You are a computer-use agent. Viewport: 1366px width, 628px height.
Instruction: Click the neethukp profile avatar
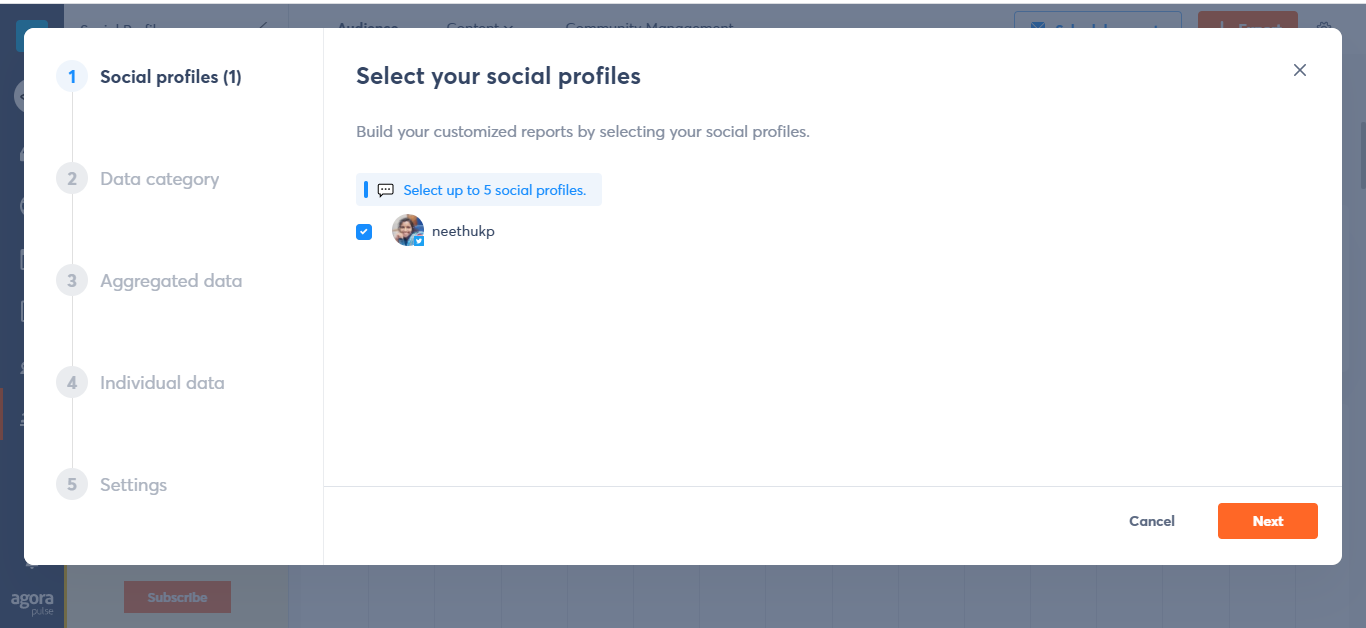point(408,231)
